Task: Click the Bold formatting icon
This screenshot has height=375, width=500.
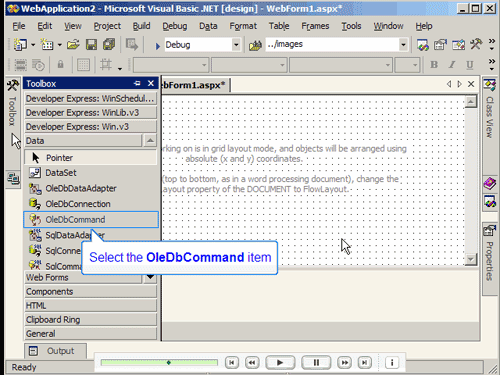Action: [x=434, y=65]
